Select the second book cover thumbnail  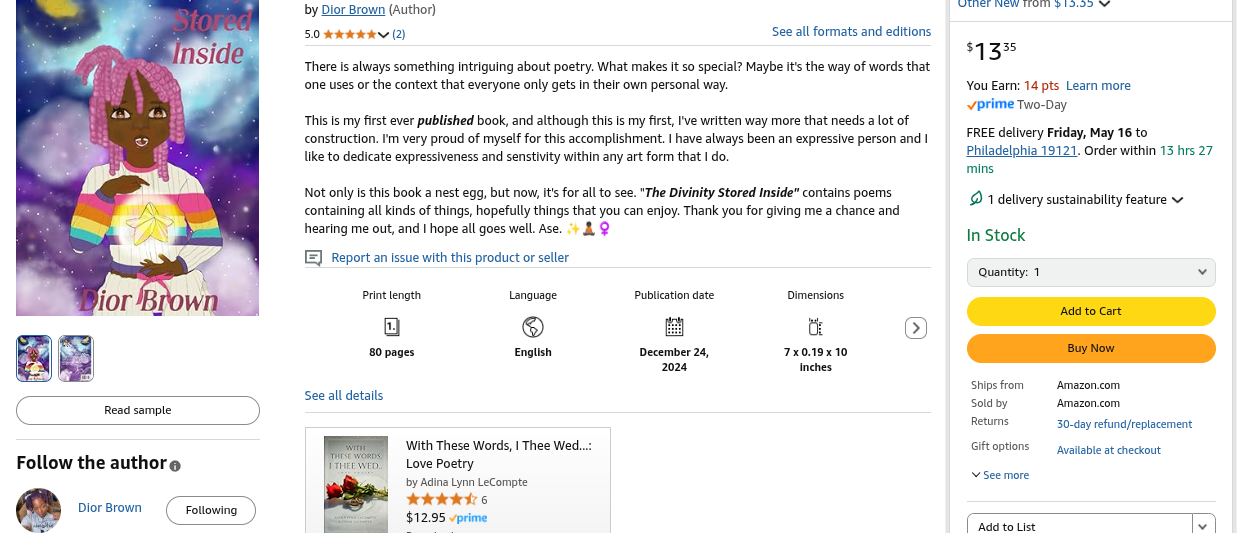pos(76,358)
